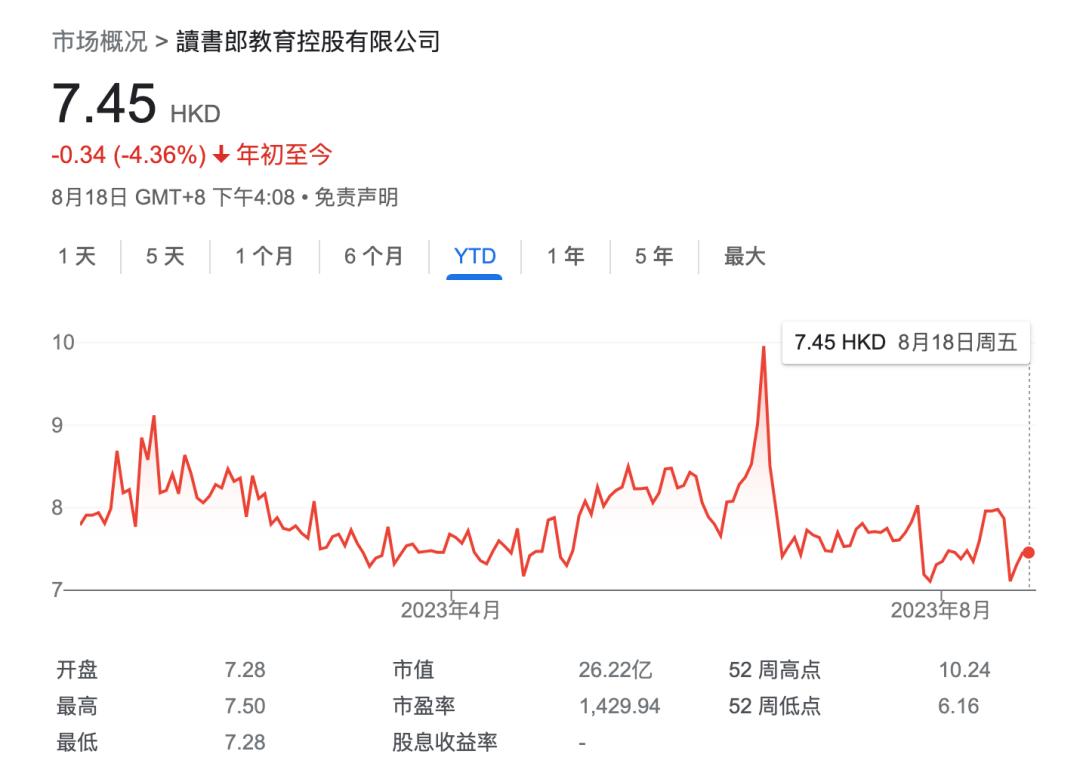Image resolution: width=1080 pixels, height=782 pixels.
Task: Click the 年初至今 label
Action: pyautogui.click(x=284, y=154)
